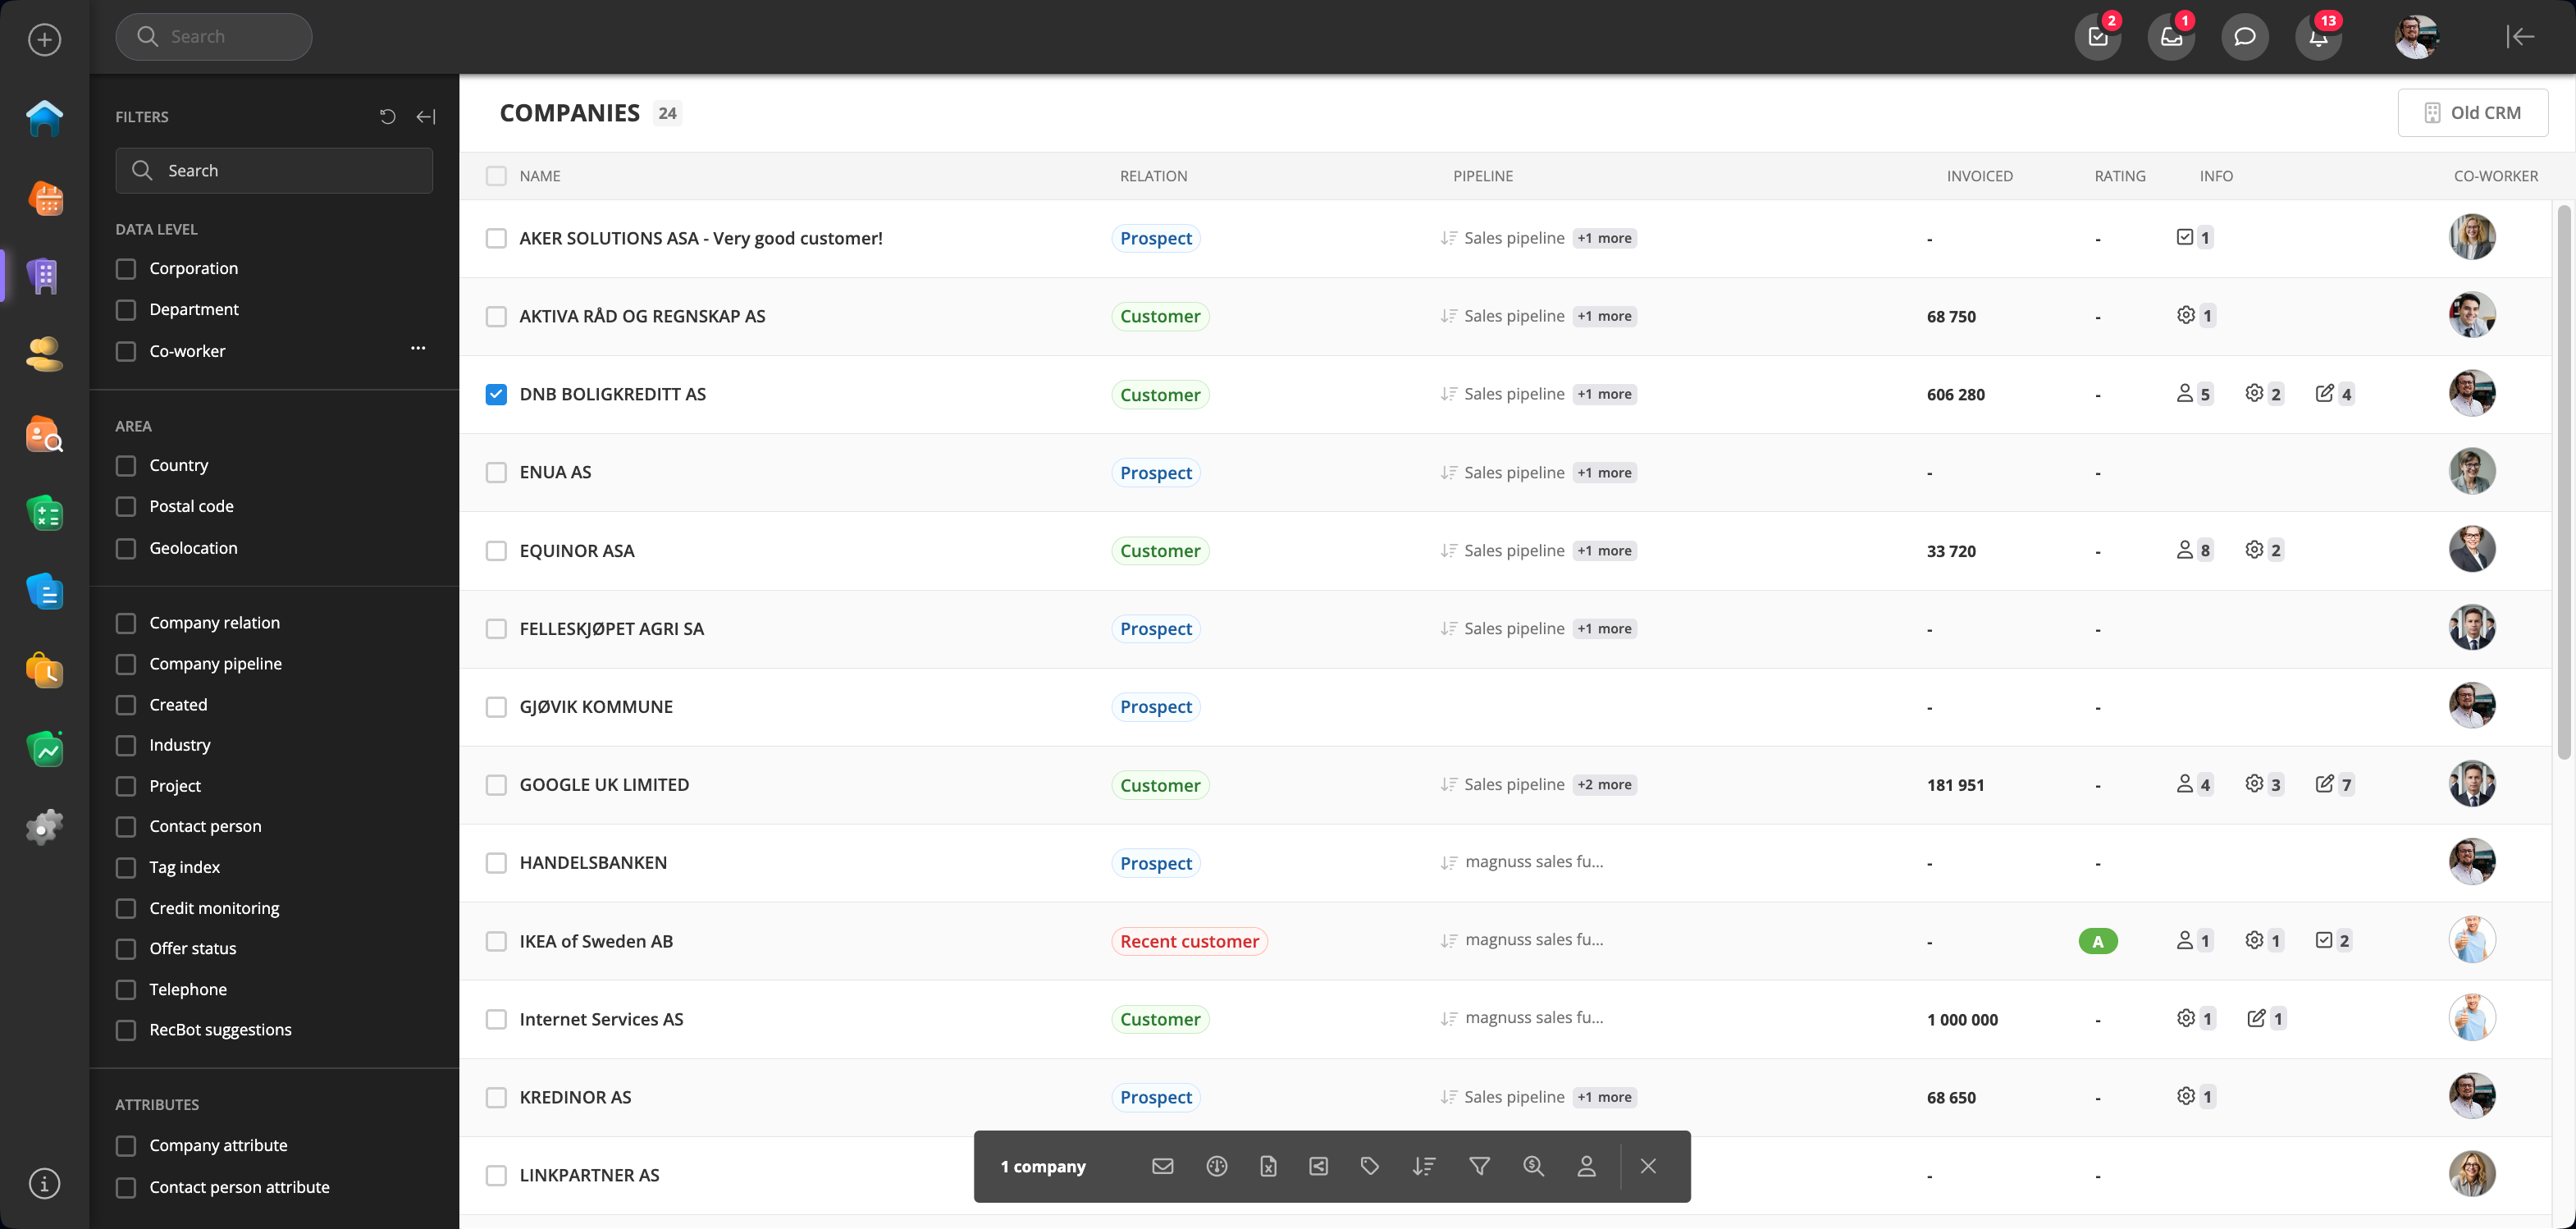Enable the Corporation data level filter

click(x=126, y=269)
